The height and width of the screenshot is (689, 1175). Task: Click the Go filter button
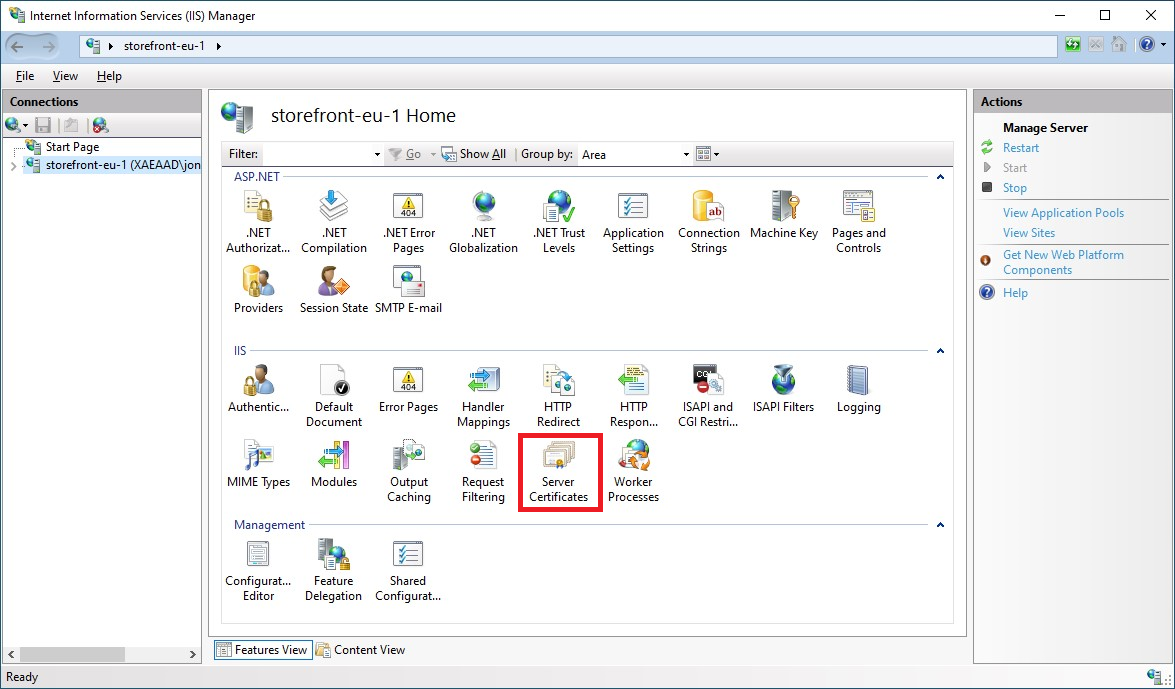[405, 154]
